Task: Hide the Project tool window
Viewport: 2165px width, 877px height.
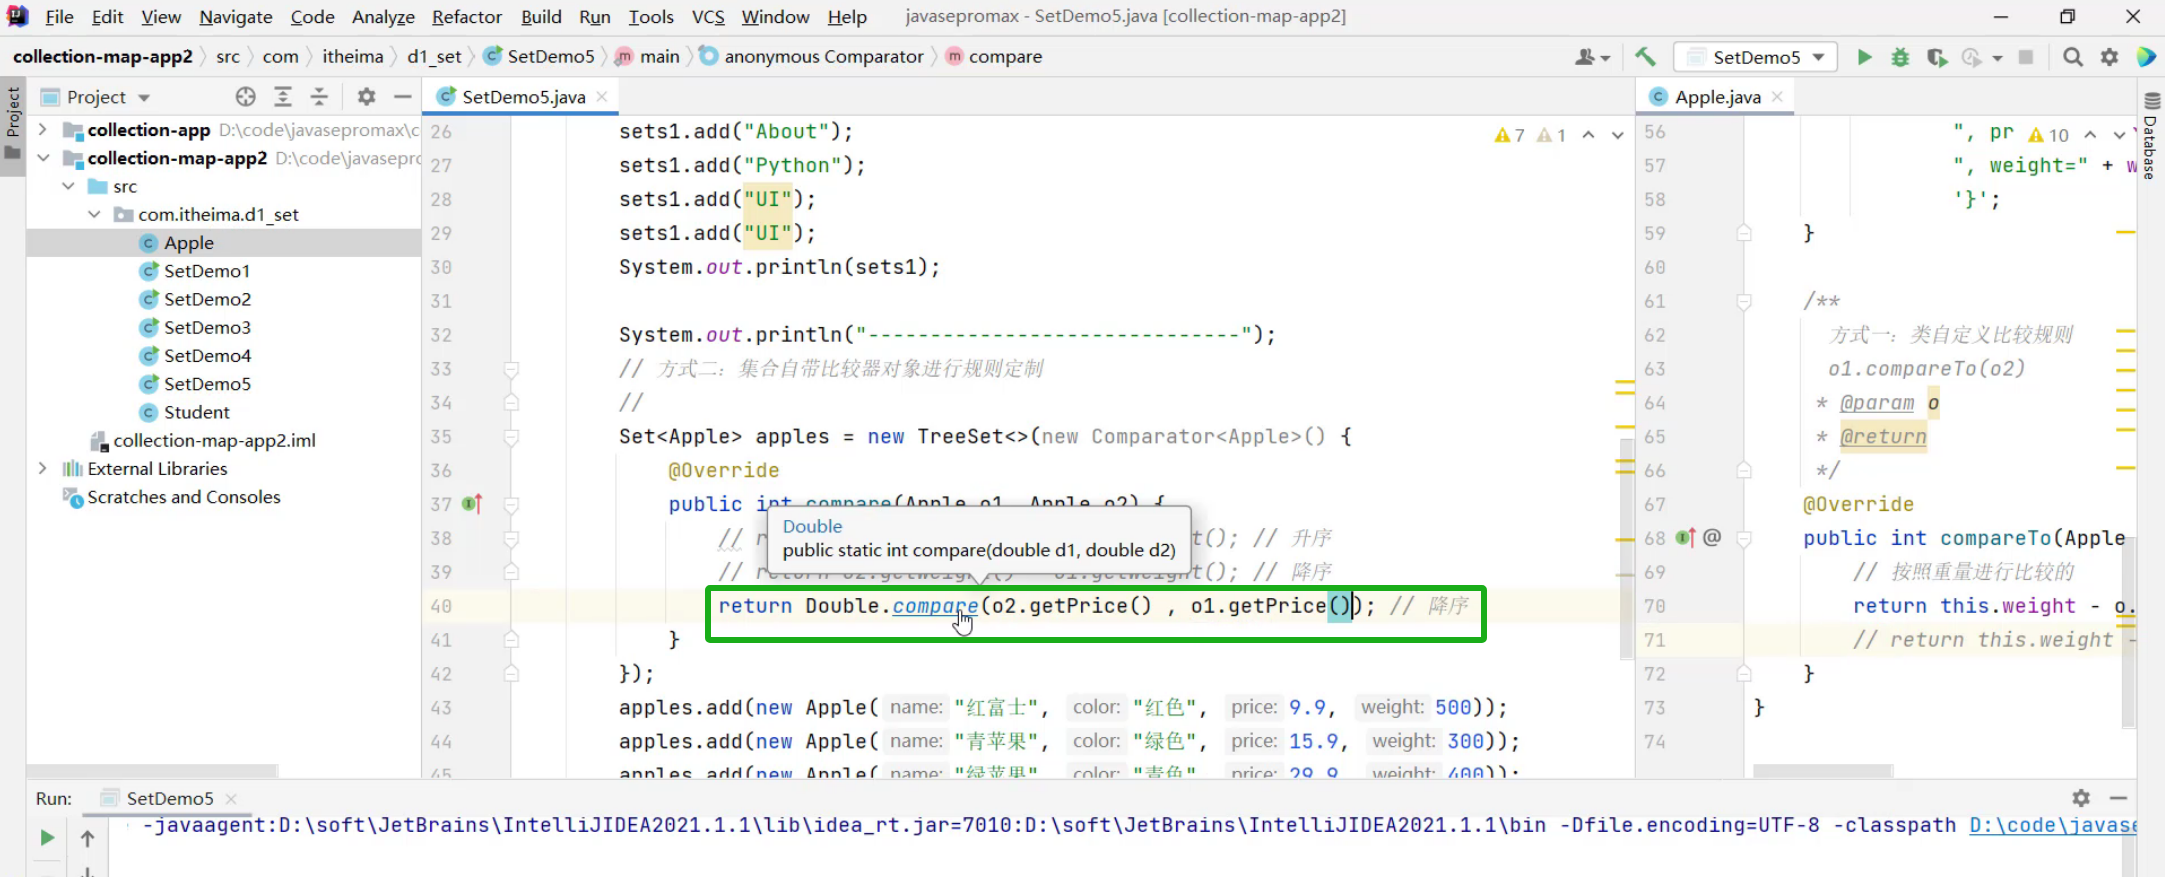Action: click(402, 97)
